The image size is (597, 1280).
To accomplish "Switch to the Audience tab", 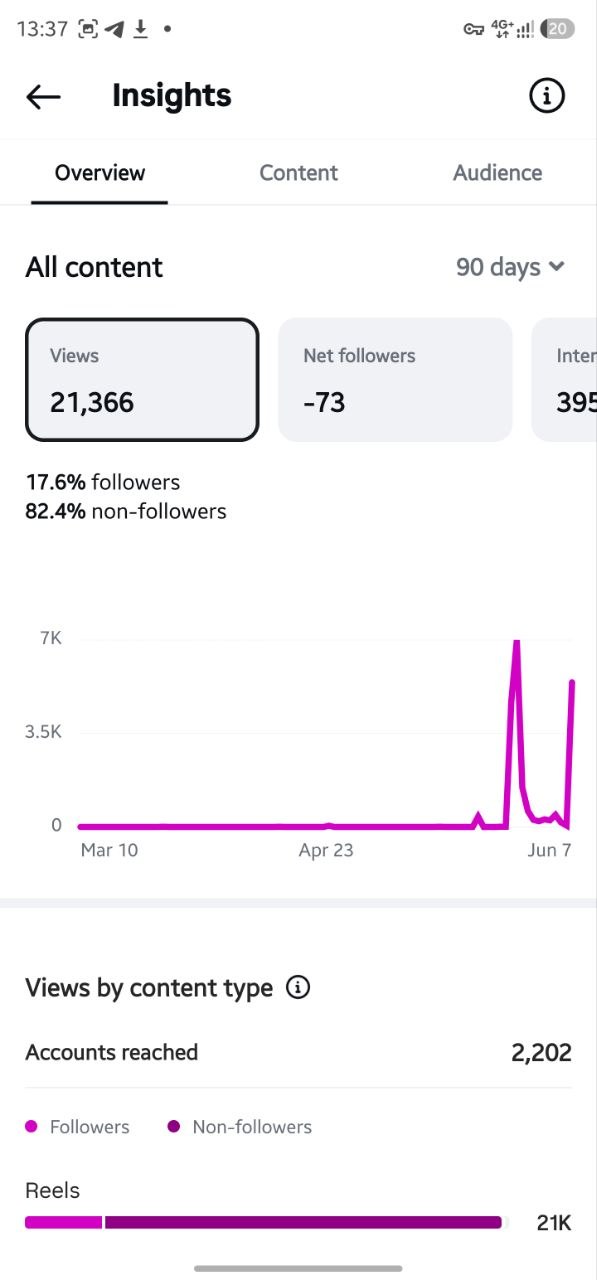I will pyautogui.click(x=497, y=173).
